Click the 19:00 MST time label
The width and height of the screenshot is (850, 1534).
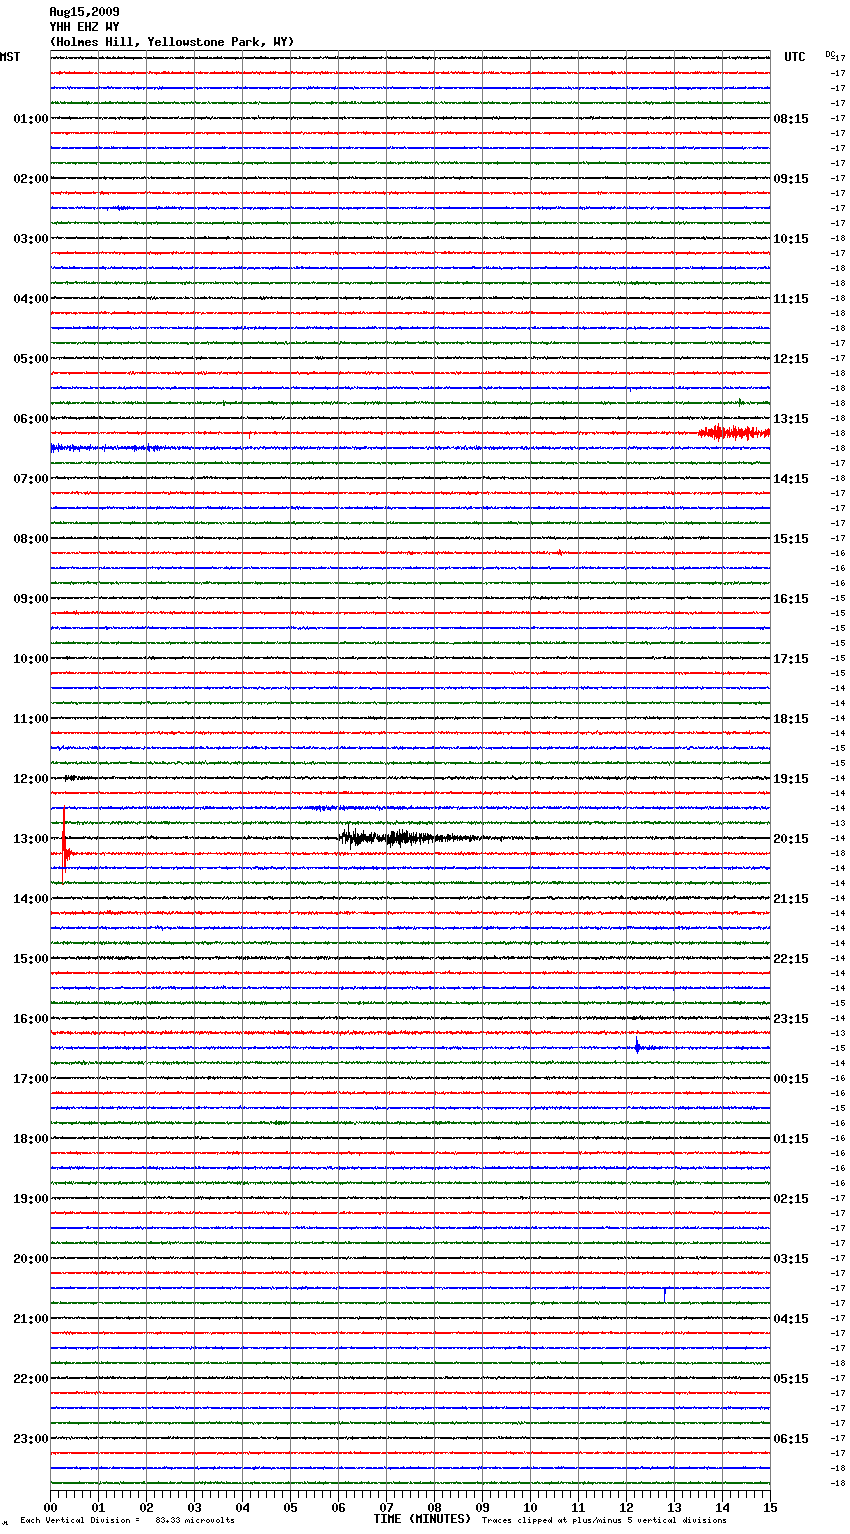point(31,1199)
